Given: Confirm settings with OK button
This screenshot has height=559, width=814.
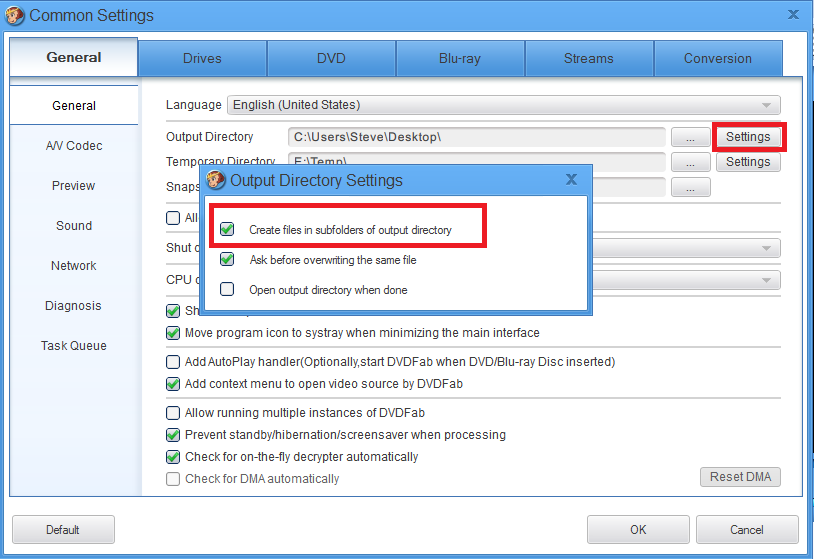Looking at the screenshot, I should 639,529.
